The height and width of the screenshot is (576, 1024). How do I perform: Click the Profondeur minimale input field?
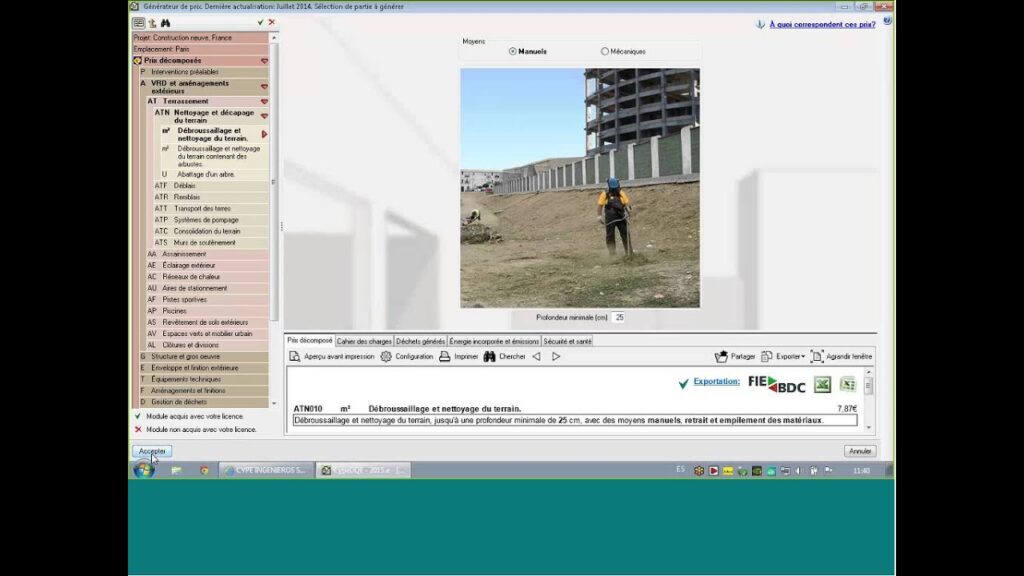(619, 317)
